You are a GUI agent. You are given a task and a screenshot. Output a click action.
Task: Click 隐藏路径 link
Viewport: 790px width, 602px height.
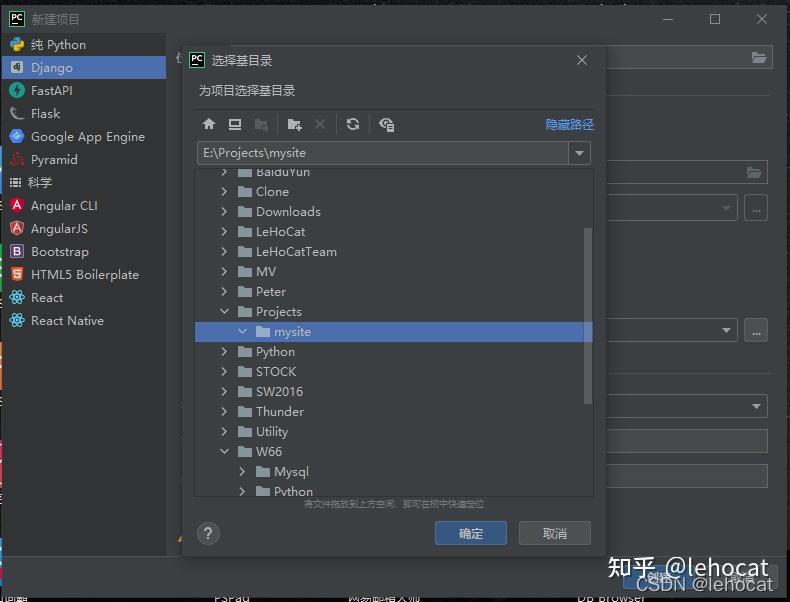pos(569,124)
